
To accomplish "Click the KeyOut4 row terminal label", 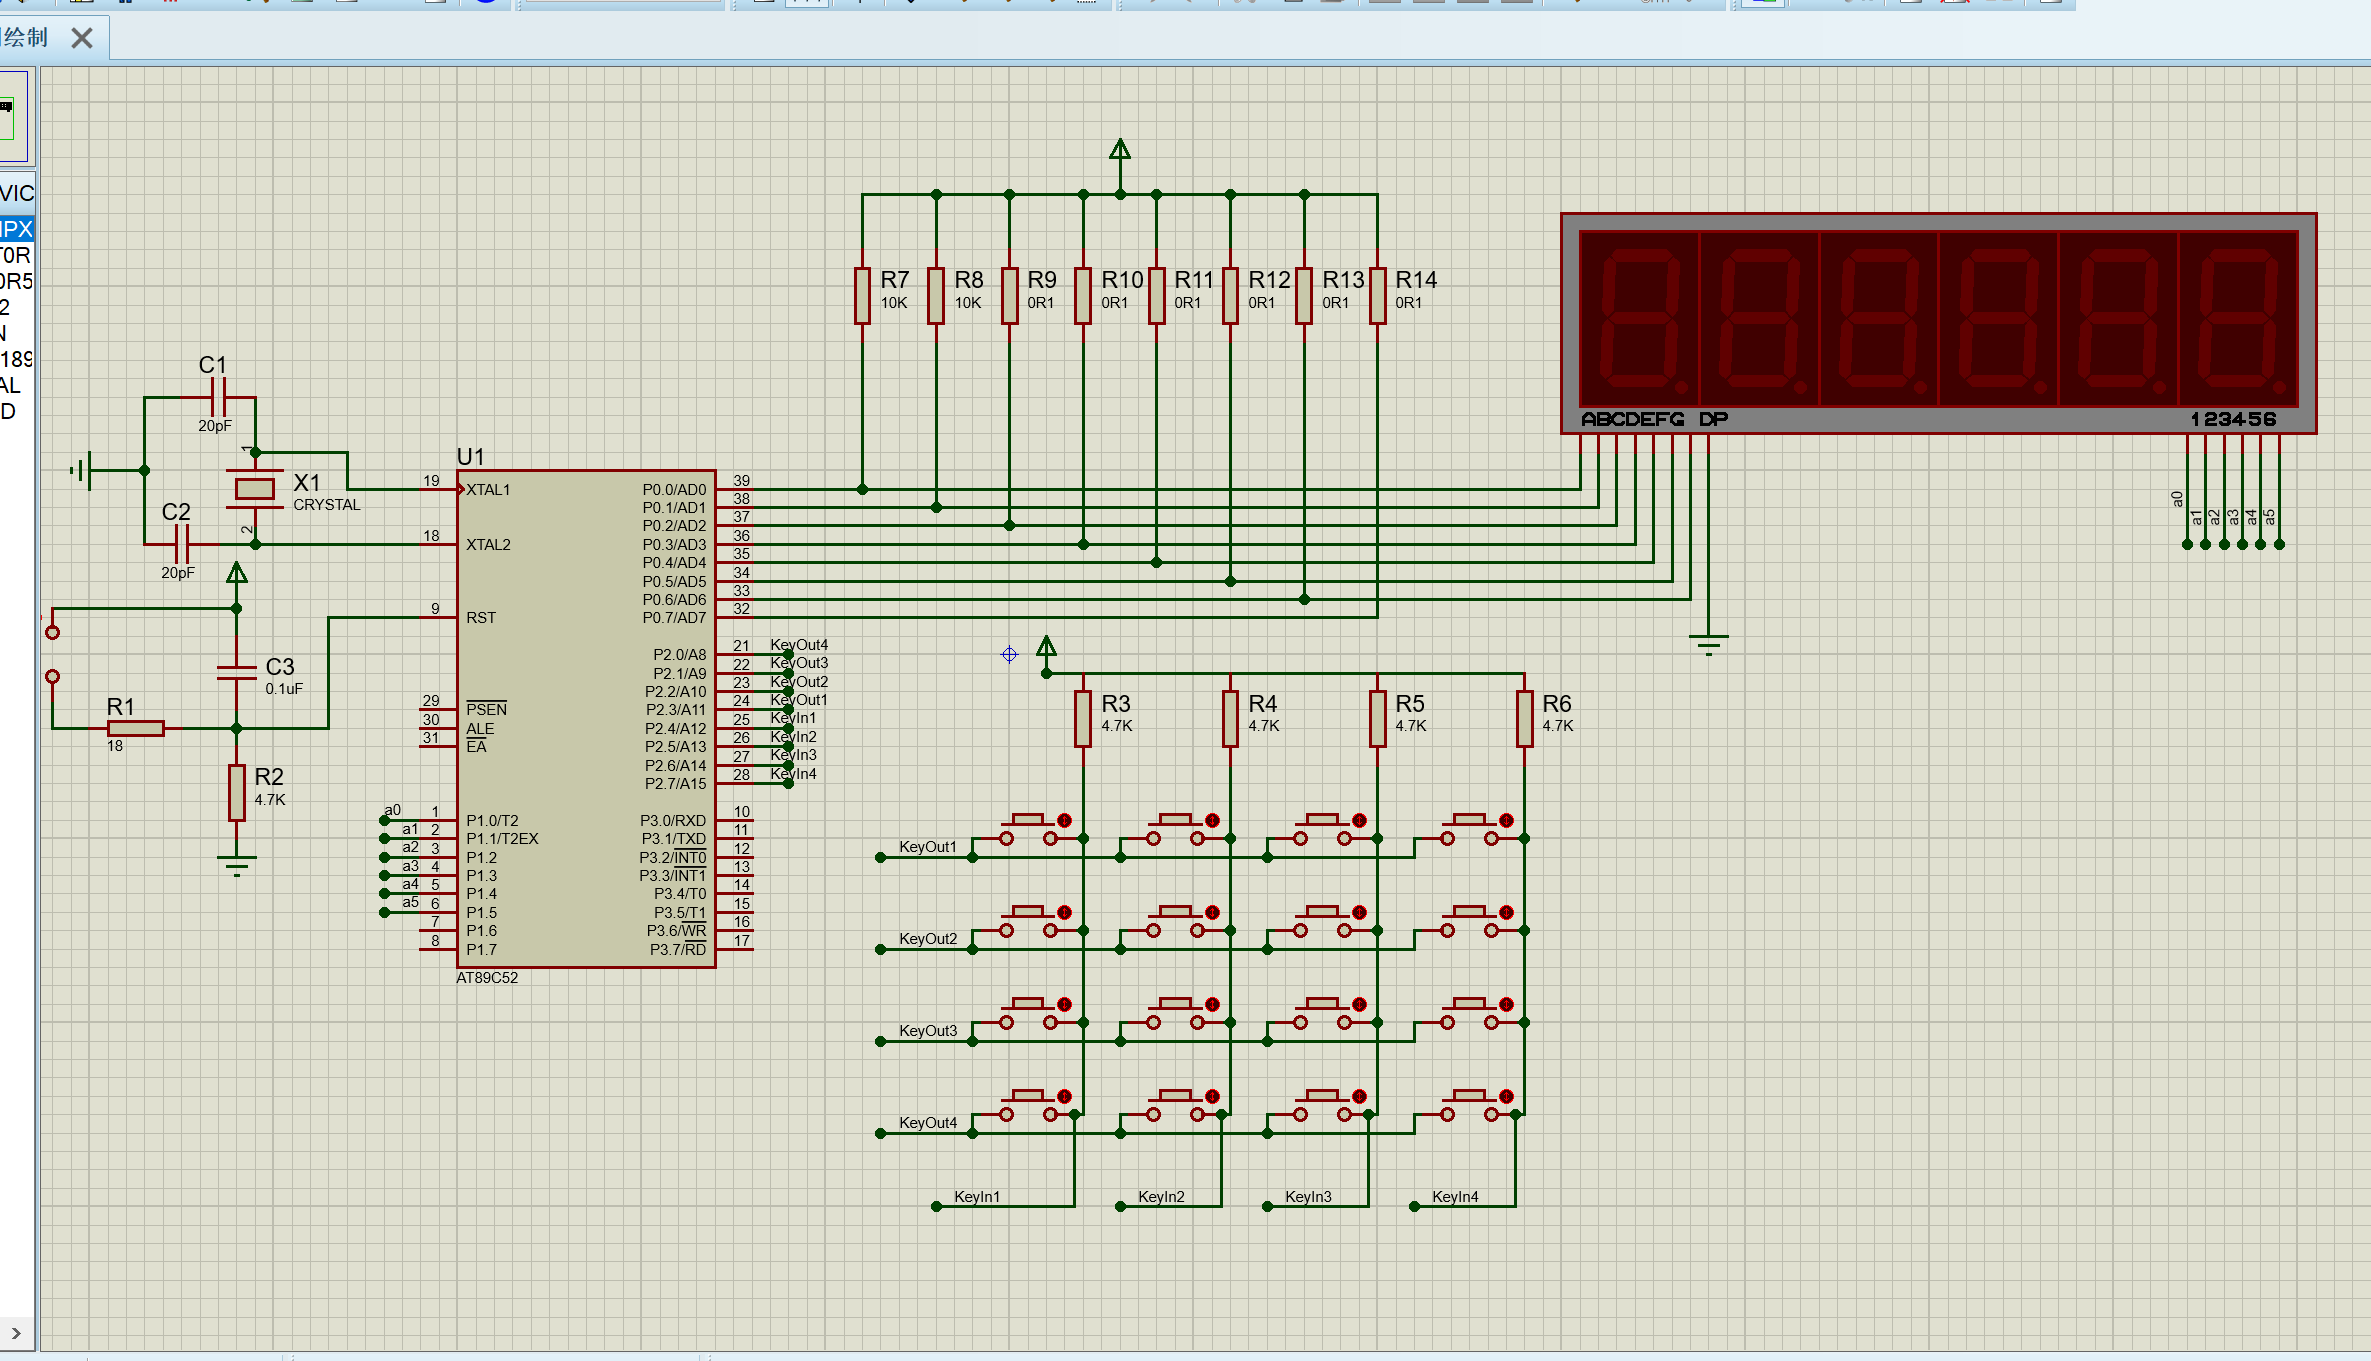I will tap(928, 1123).
